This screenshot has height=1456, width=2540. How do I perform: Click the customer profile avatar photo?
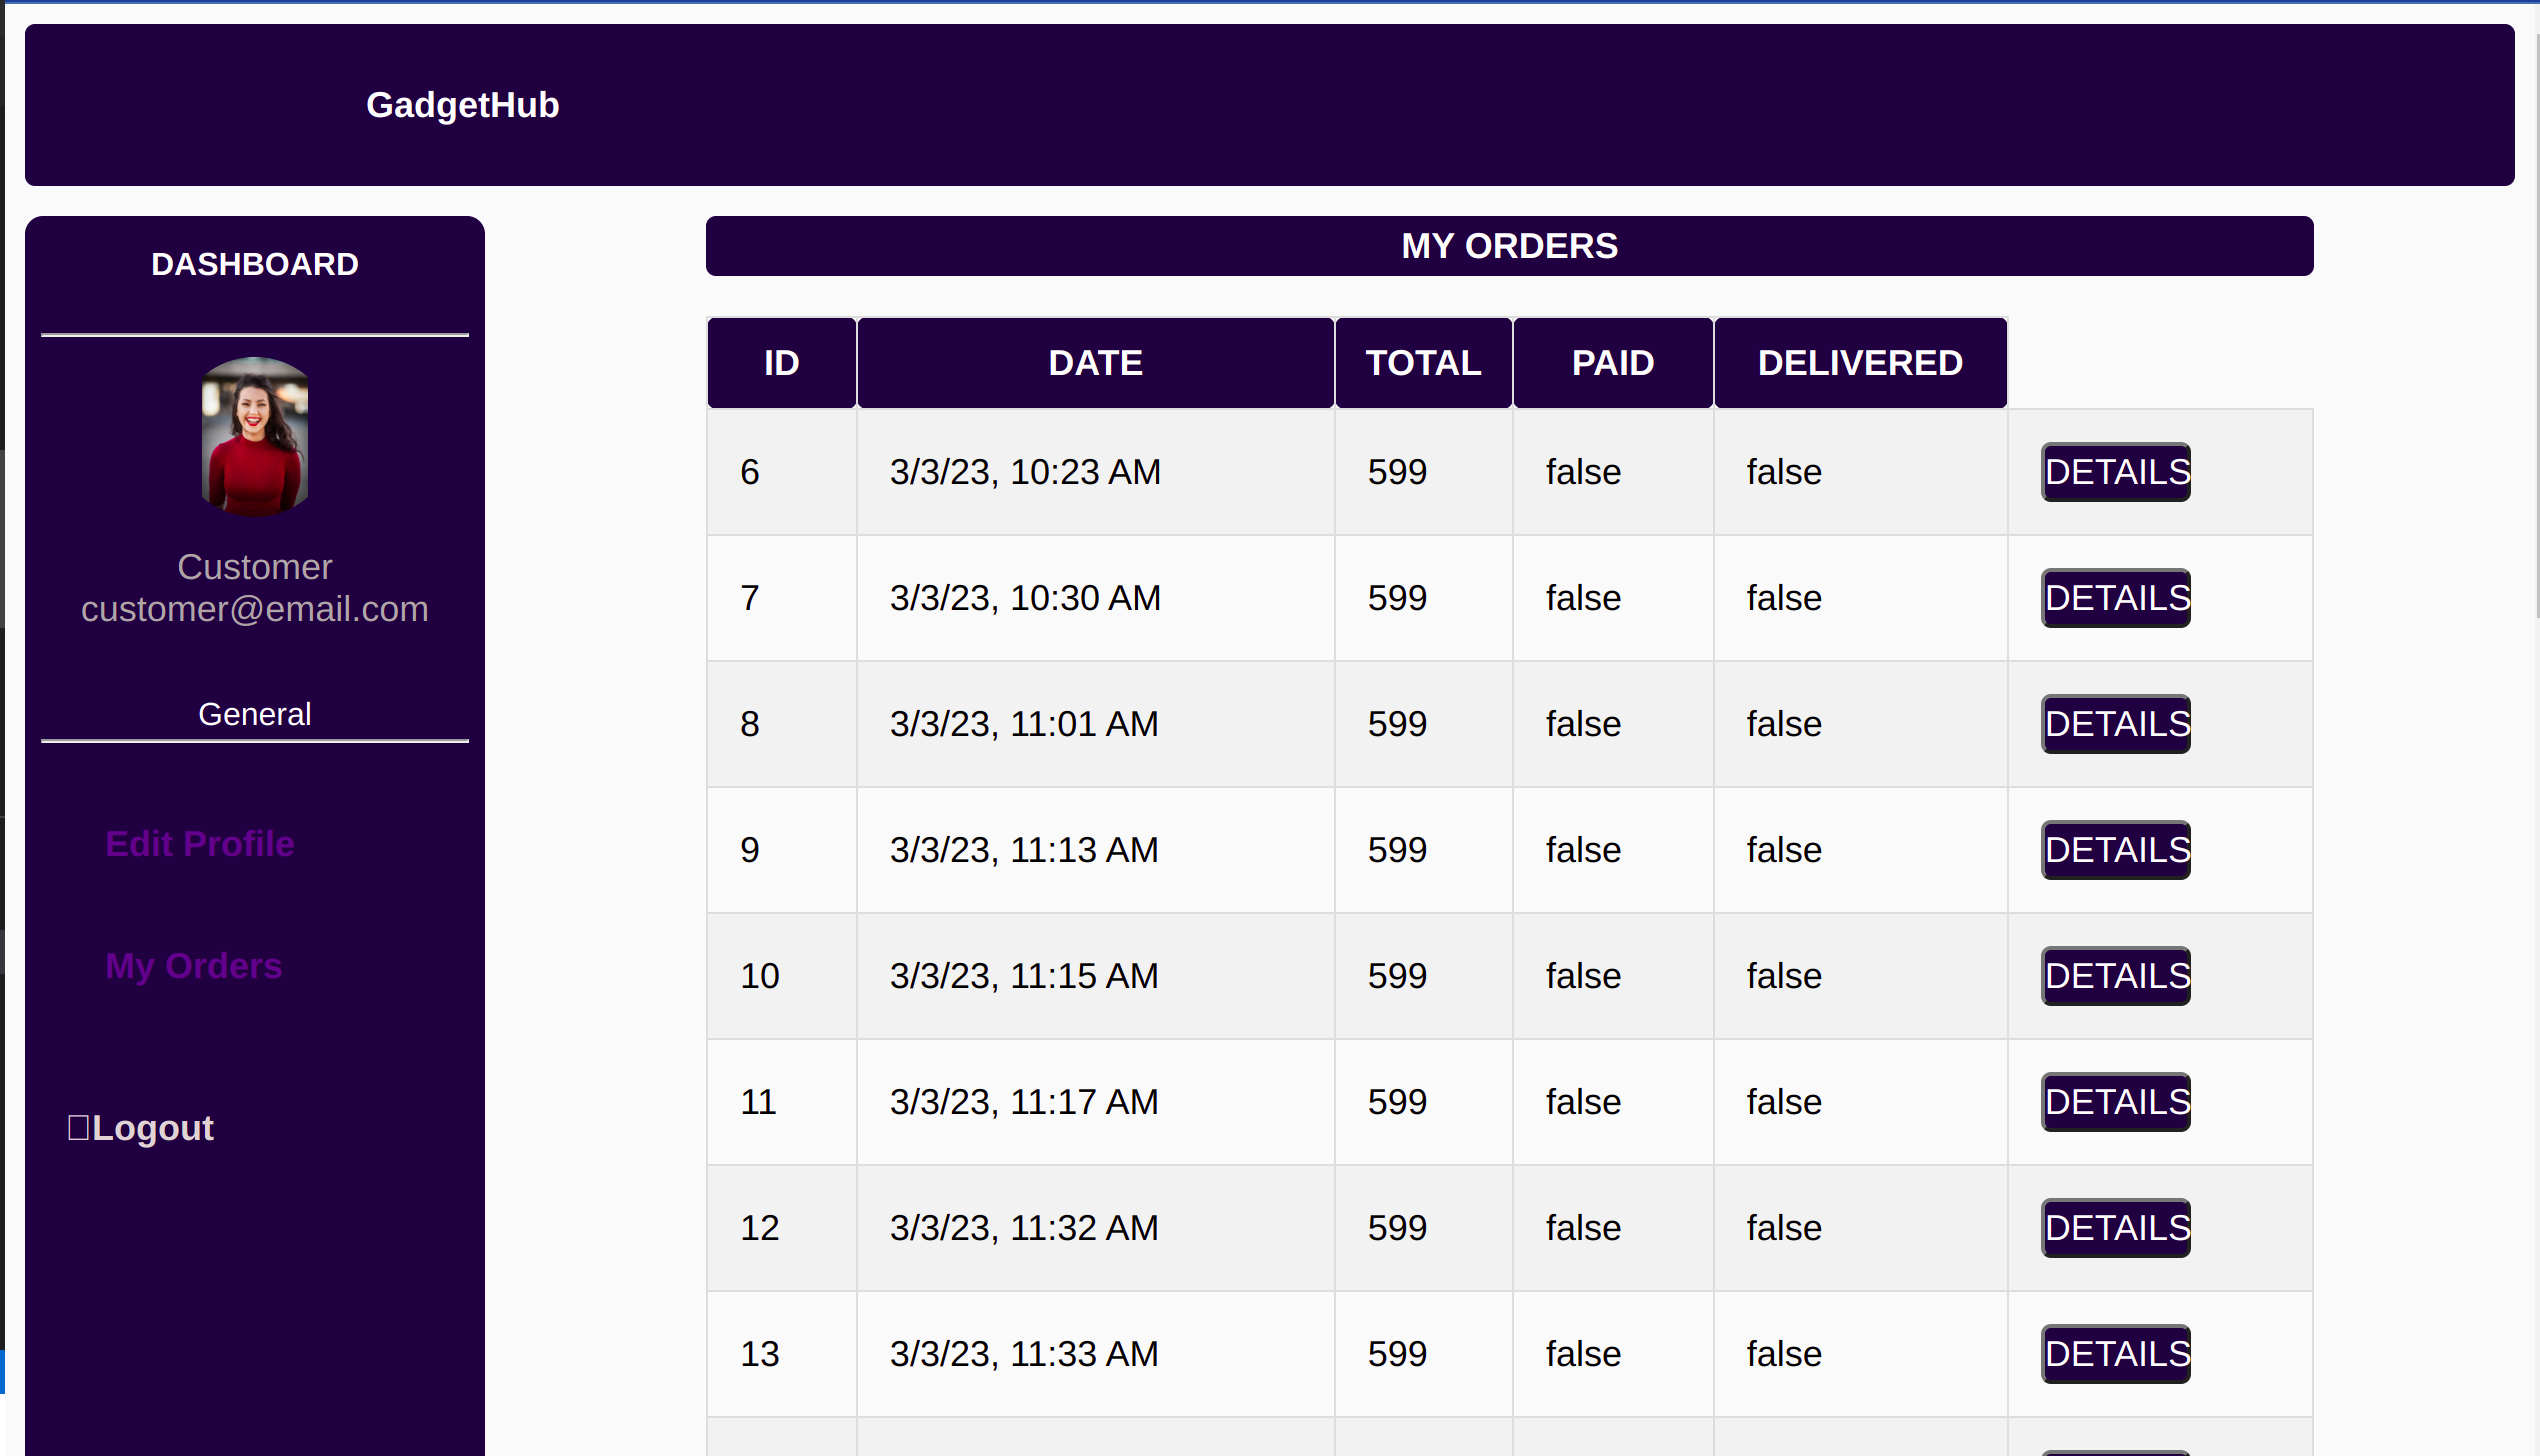pyautogui.click(x=255, y=437)
